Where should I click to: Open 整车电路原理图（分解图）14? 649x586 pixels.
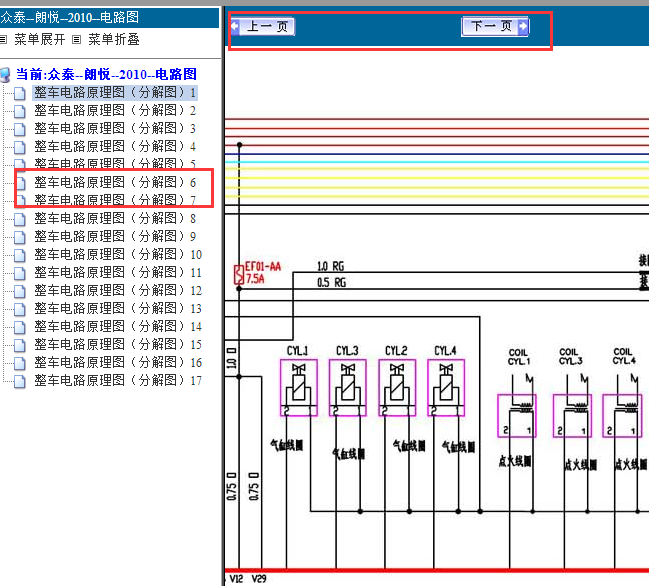click(118, 327)
